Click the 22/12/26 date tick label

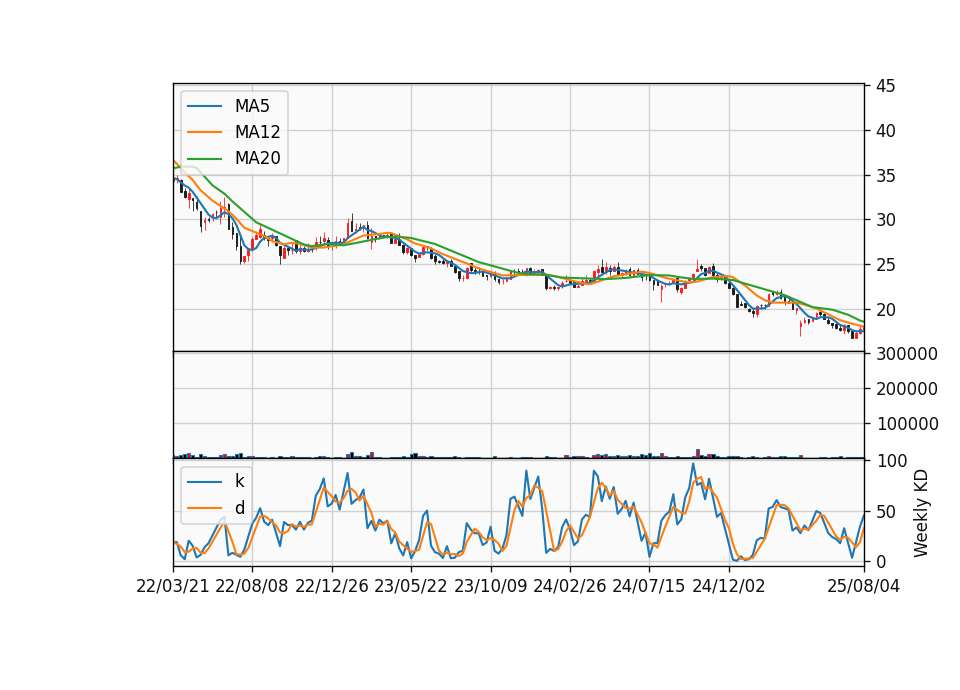pyautogui.click(x=332, y=586)
